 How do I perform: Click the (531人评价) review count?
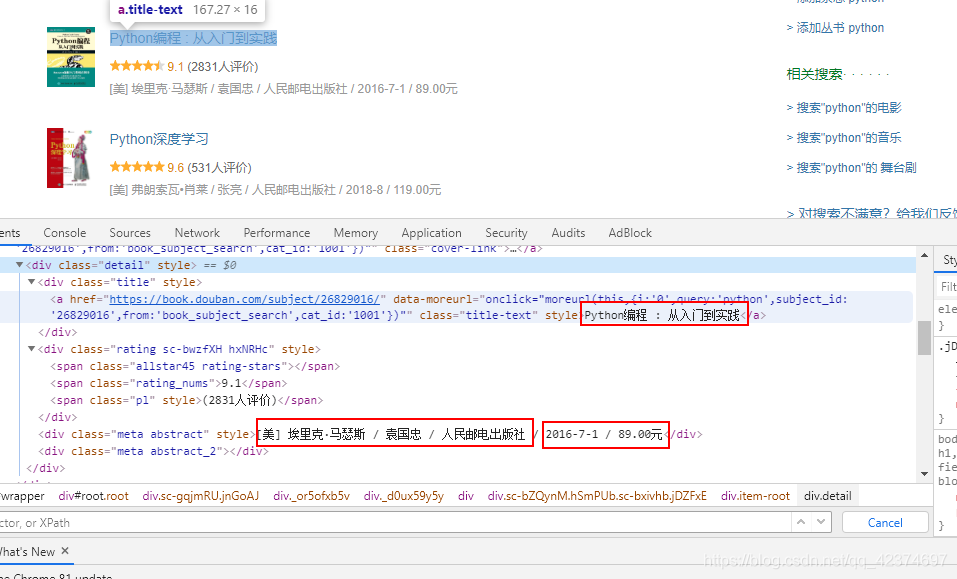219,168
